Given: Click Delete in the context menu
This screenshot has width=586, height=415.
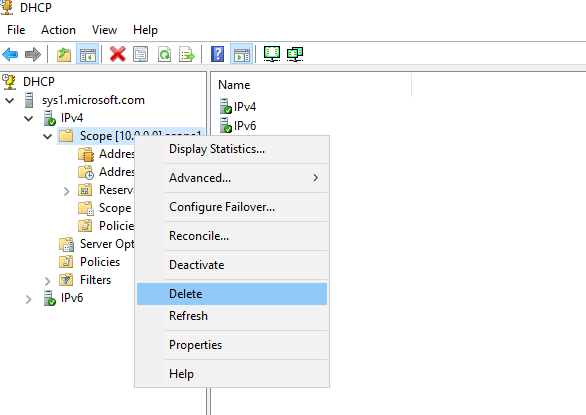Looking at the screenshot, I should [232, 294].
